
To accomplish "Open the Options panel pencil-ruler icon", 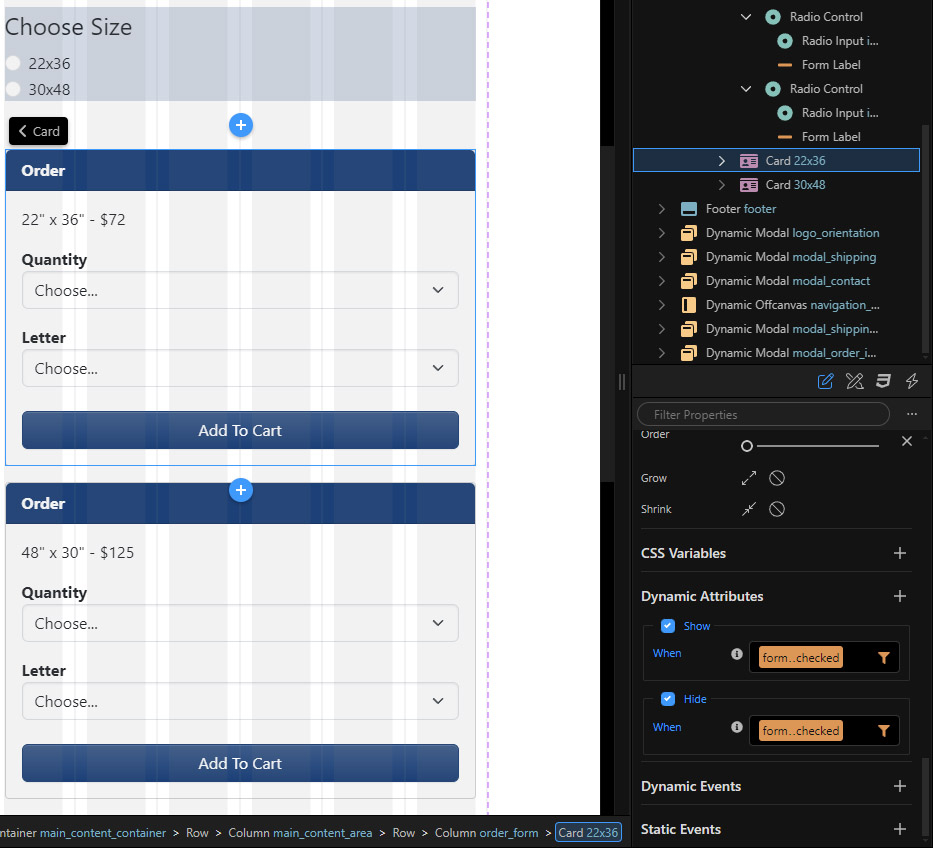I will (x=854, y=381).
